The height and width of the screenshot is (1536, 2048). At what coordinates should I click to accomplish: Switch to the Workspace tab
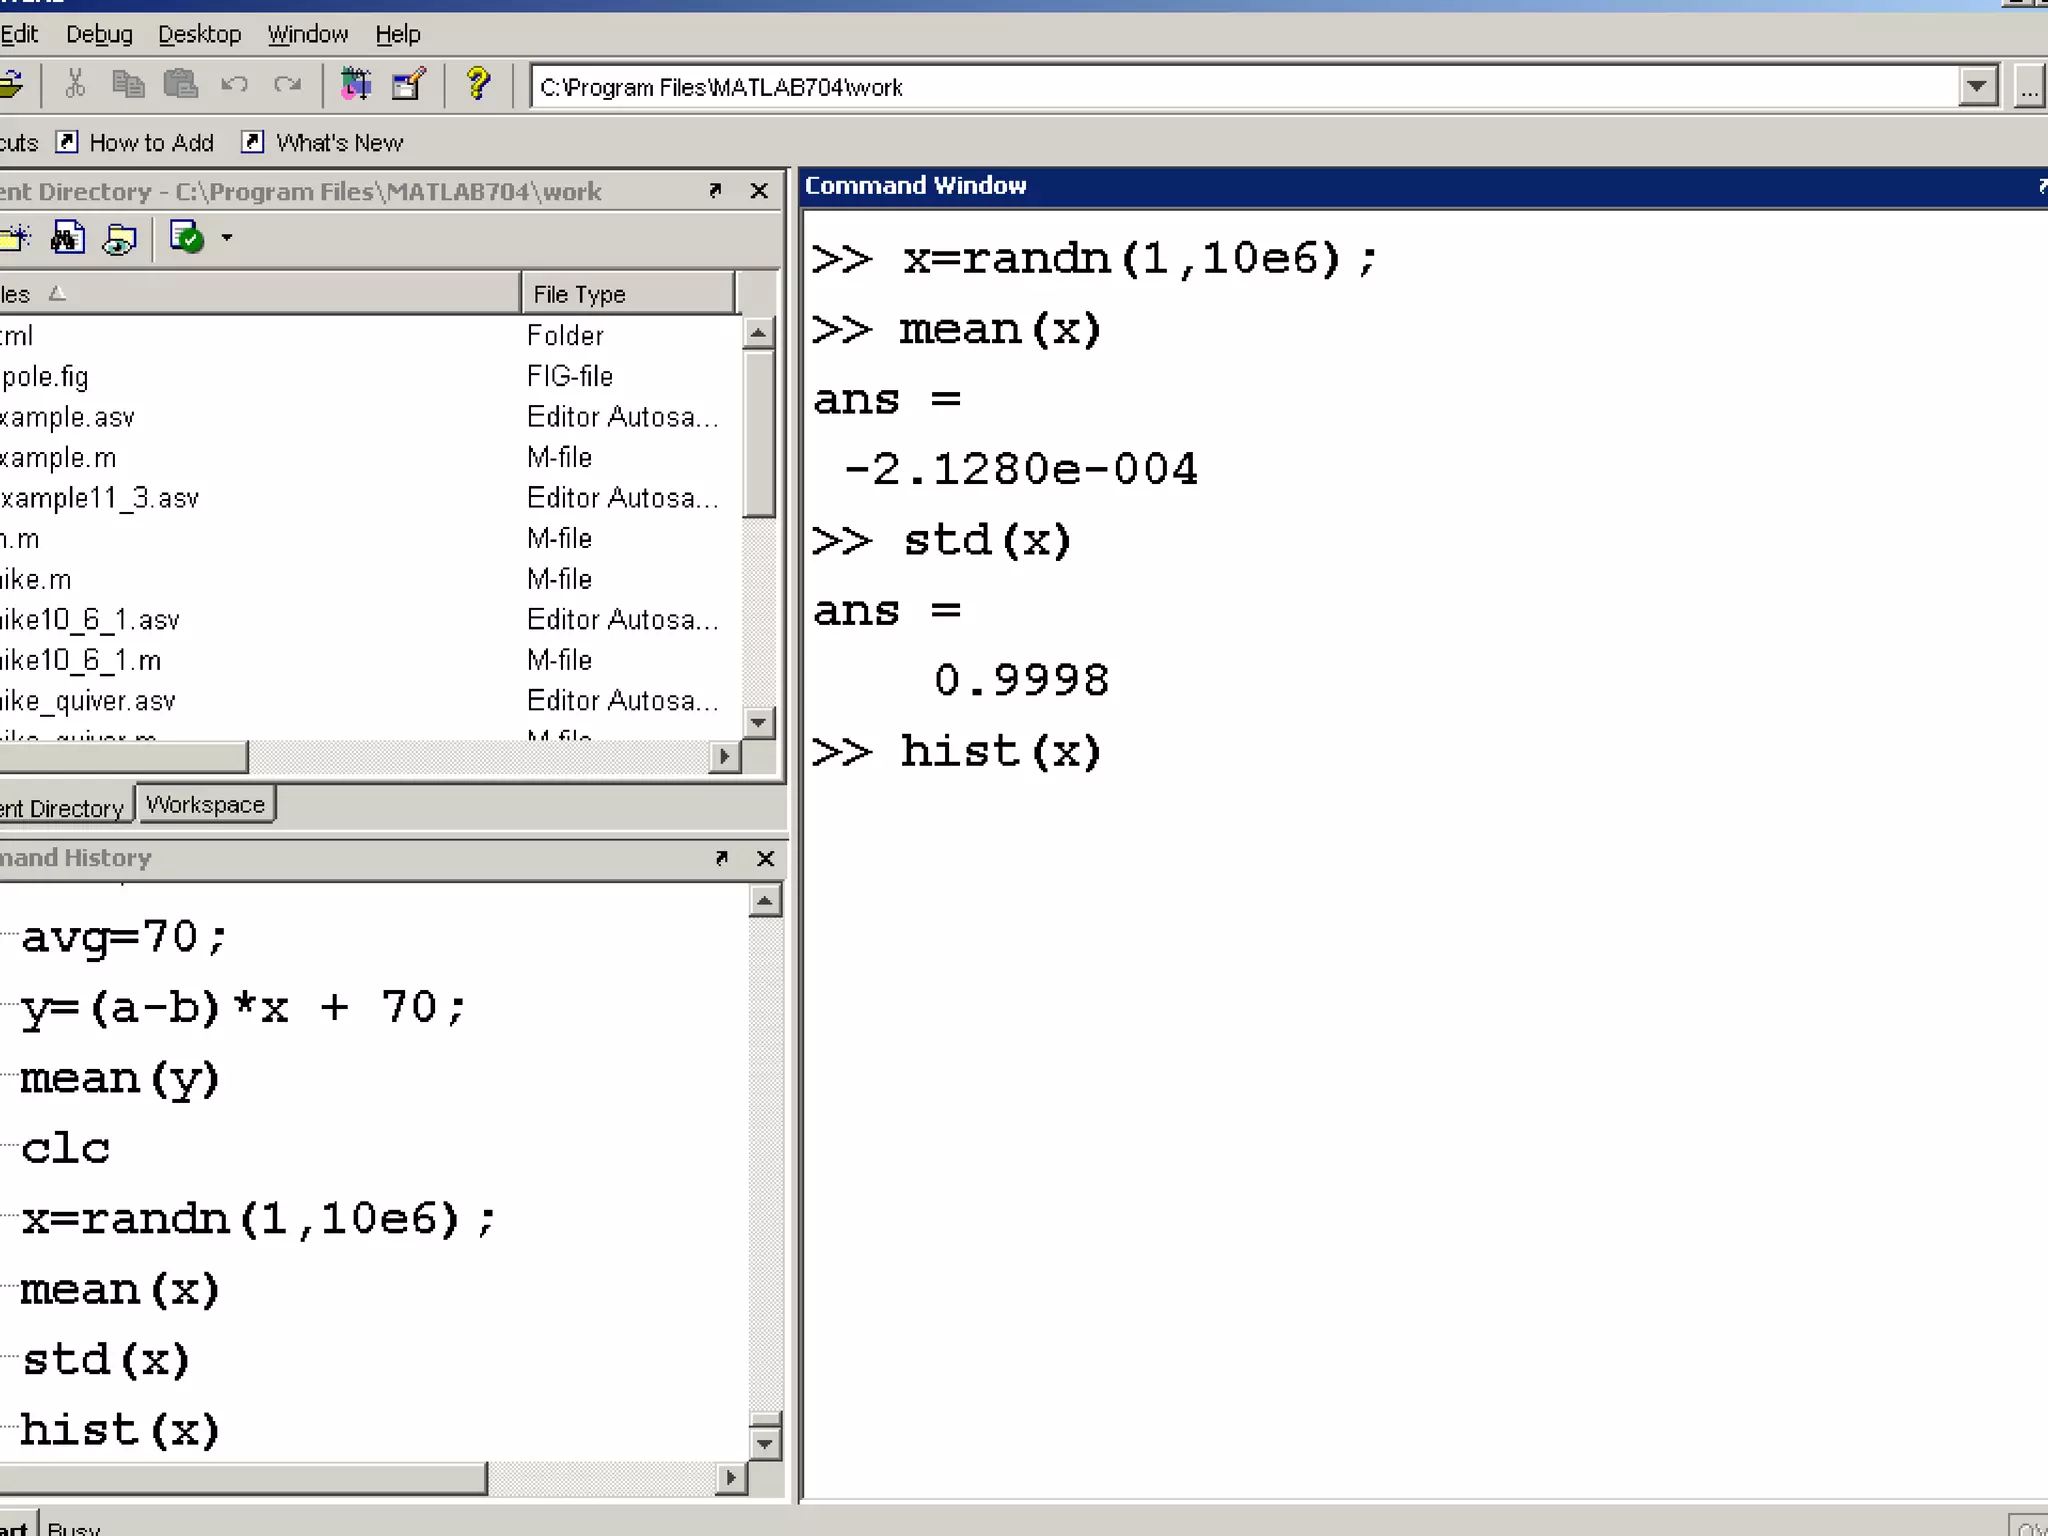pos(205,805)
